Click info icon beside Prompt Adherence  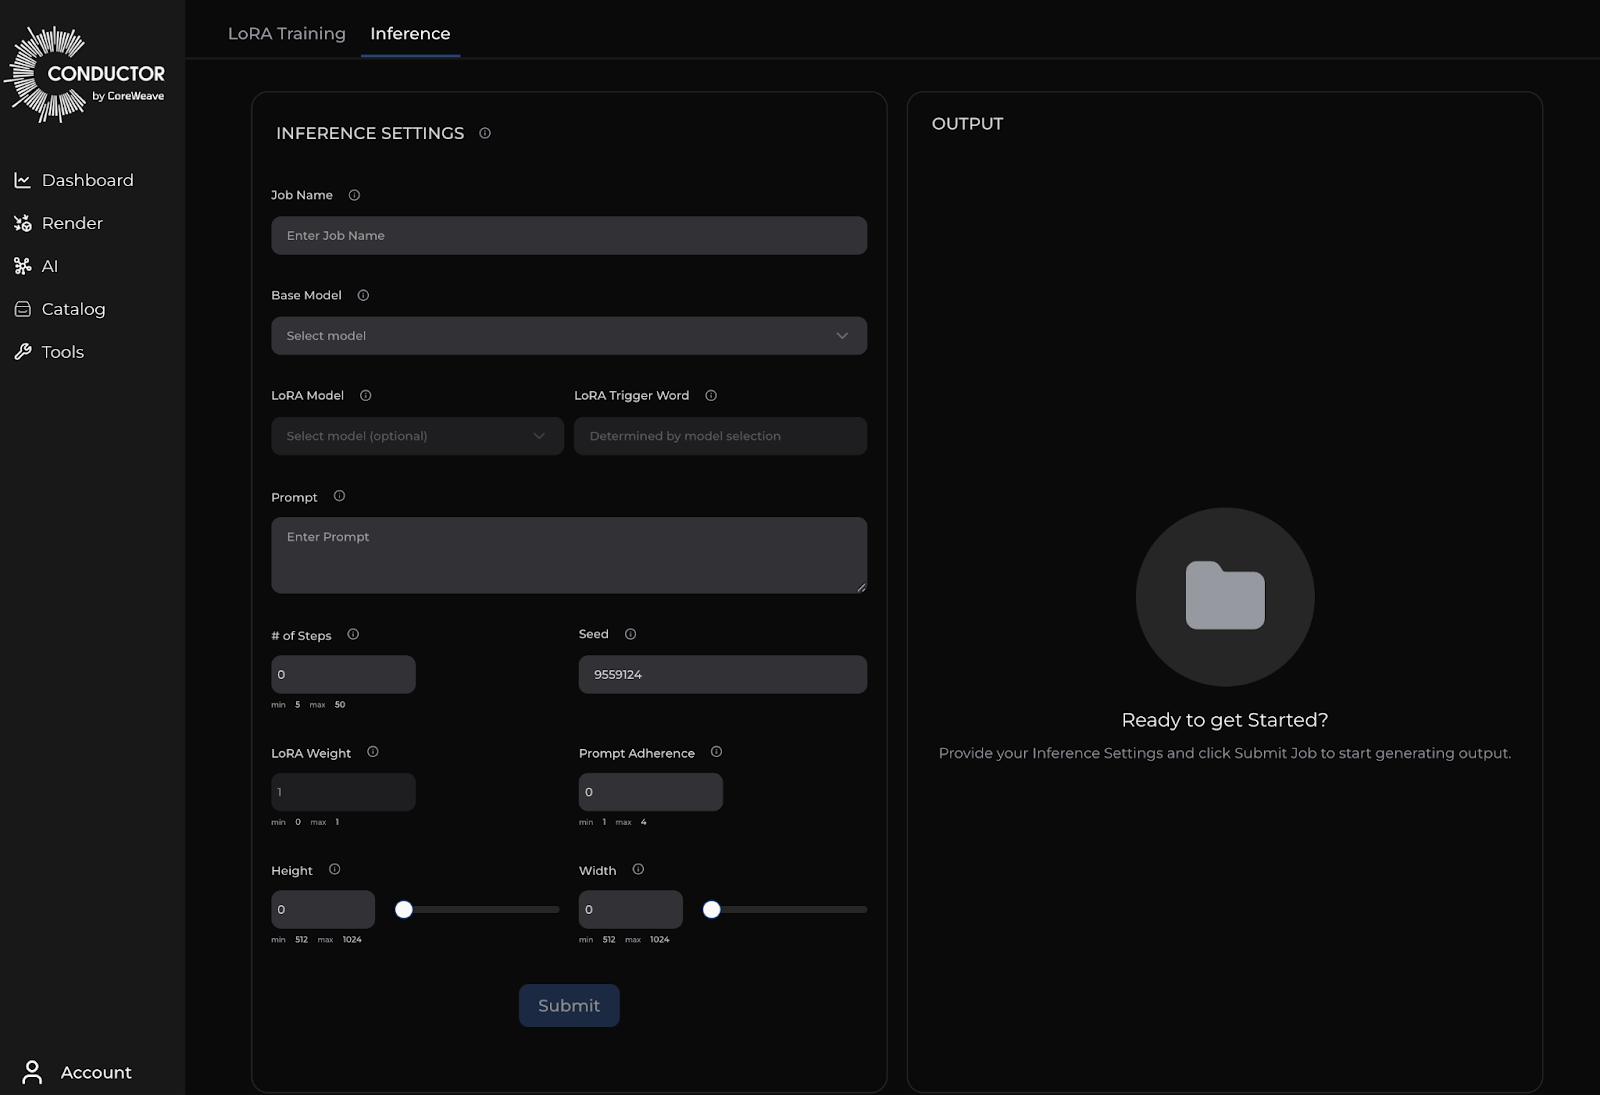716,752
